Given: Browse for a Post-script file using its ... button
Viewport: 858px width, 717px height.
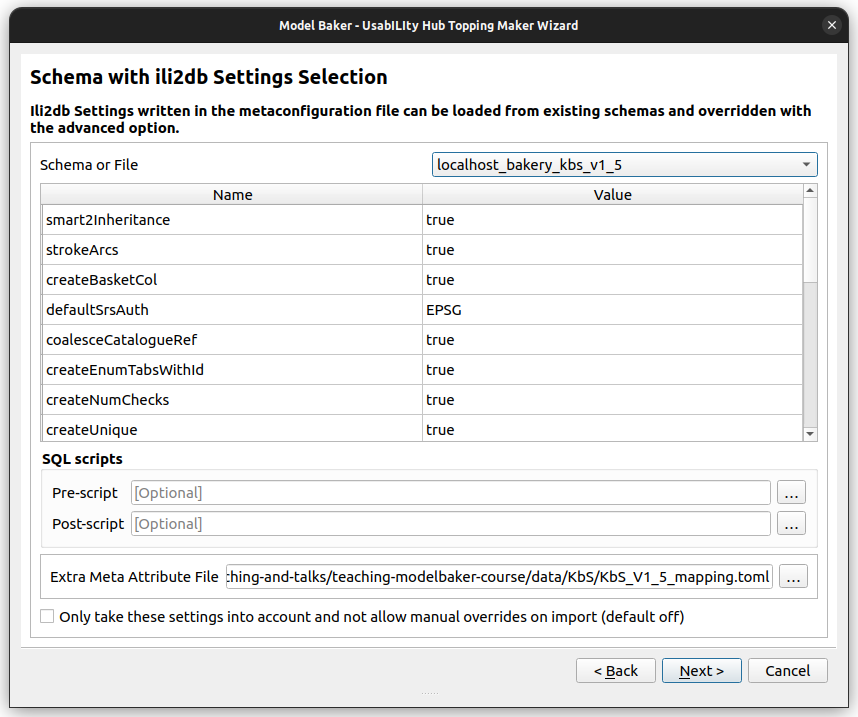Looking at the screenshot, I should (x=791, y=523).
